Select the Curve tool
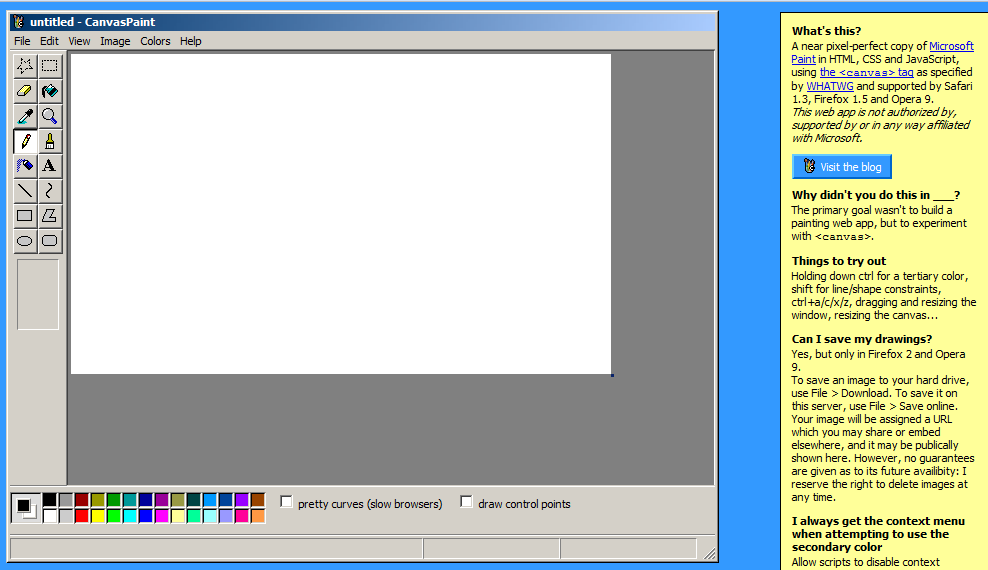The width and height of the screenshot is (988, 570). (50, 191)
